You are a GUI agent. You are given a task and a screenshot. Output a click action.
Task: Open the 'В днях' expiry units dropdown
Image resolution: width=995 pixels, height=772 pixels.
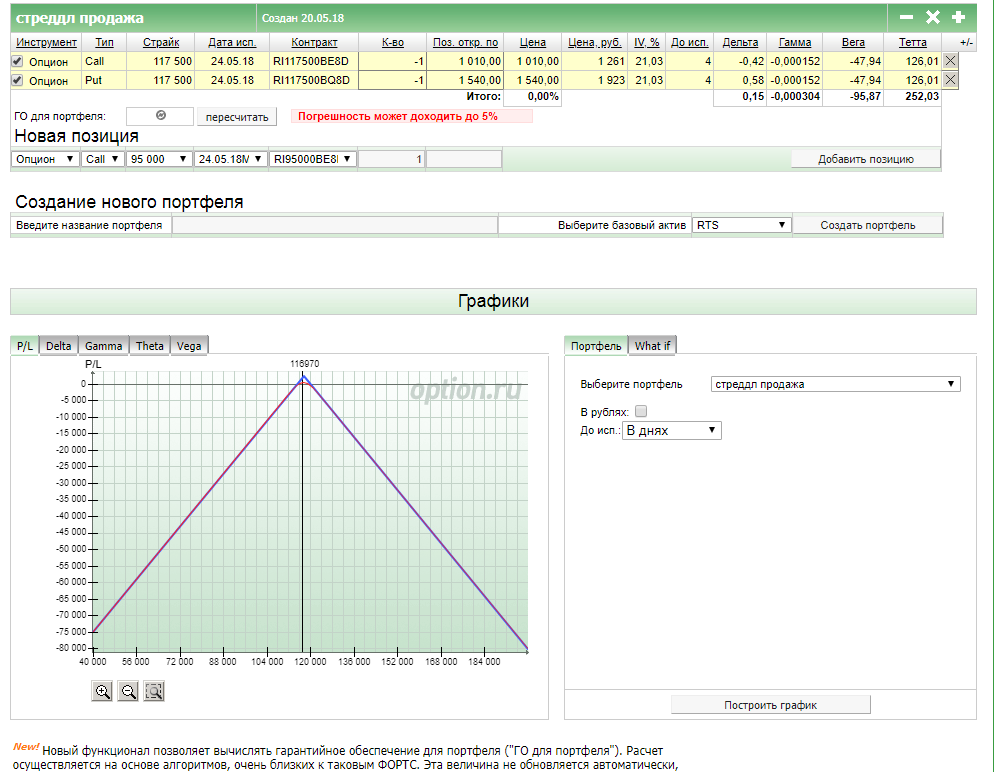[x=671, y=430]
